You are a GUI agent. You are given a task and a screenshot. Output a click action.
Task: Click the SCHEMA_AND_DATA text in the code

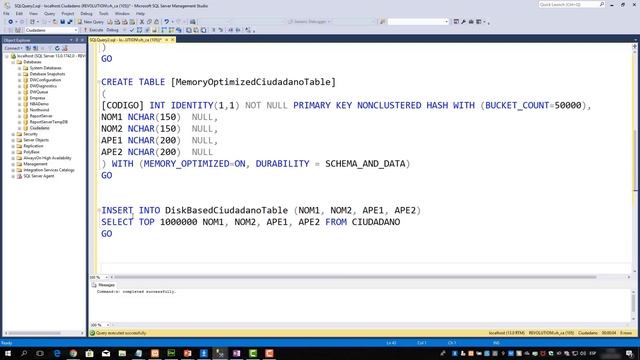coord(365,164)
